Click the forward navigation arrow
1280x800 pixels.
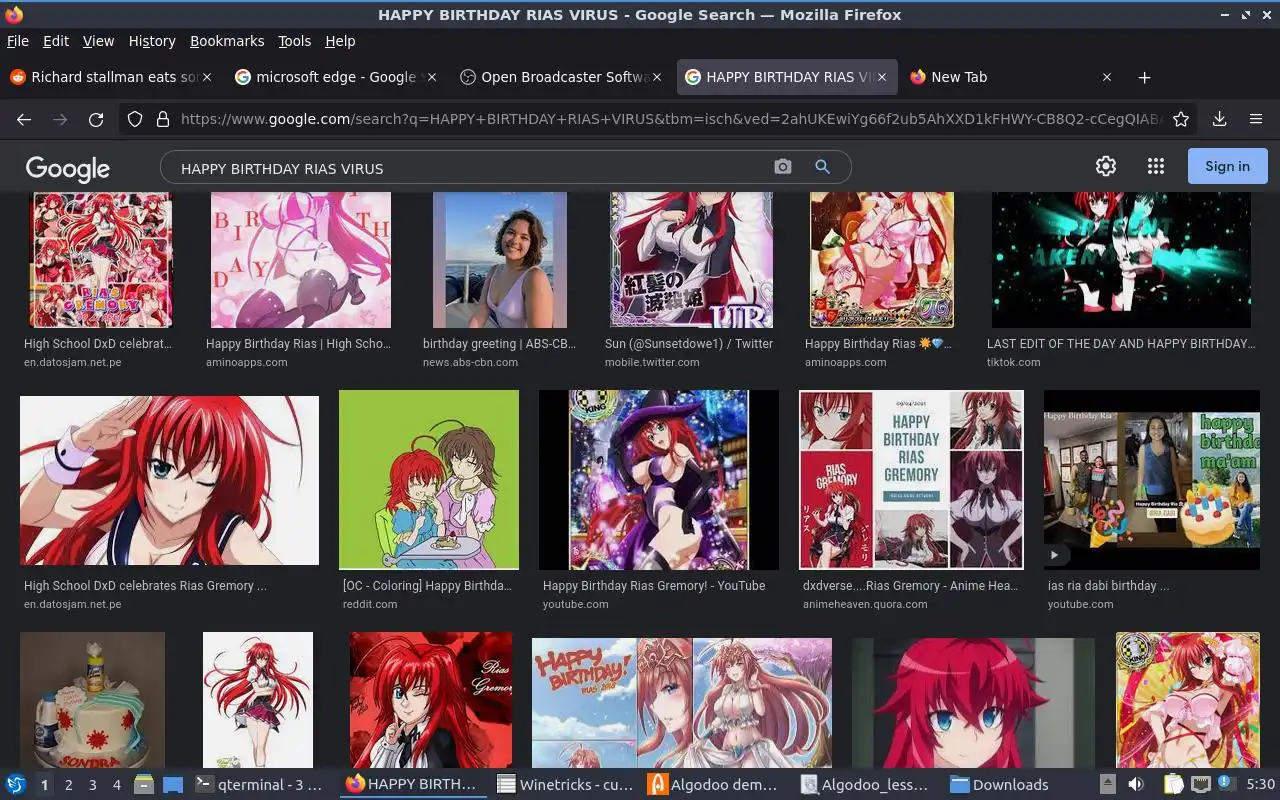tap(60, 119)
